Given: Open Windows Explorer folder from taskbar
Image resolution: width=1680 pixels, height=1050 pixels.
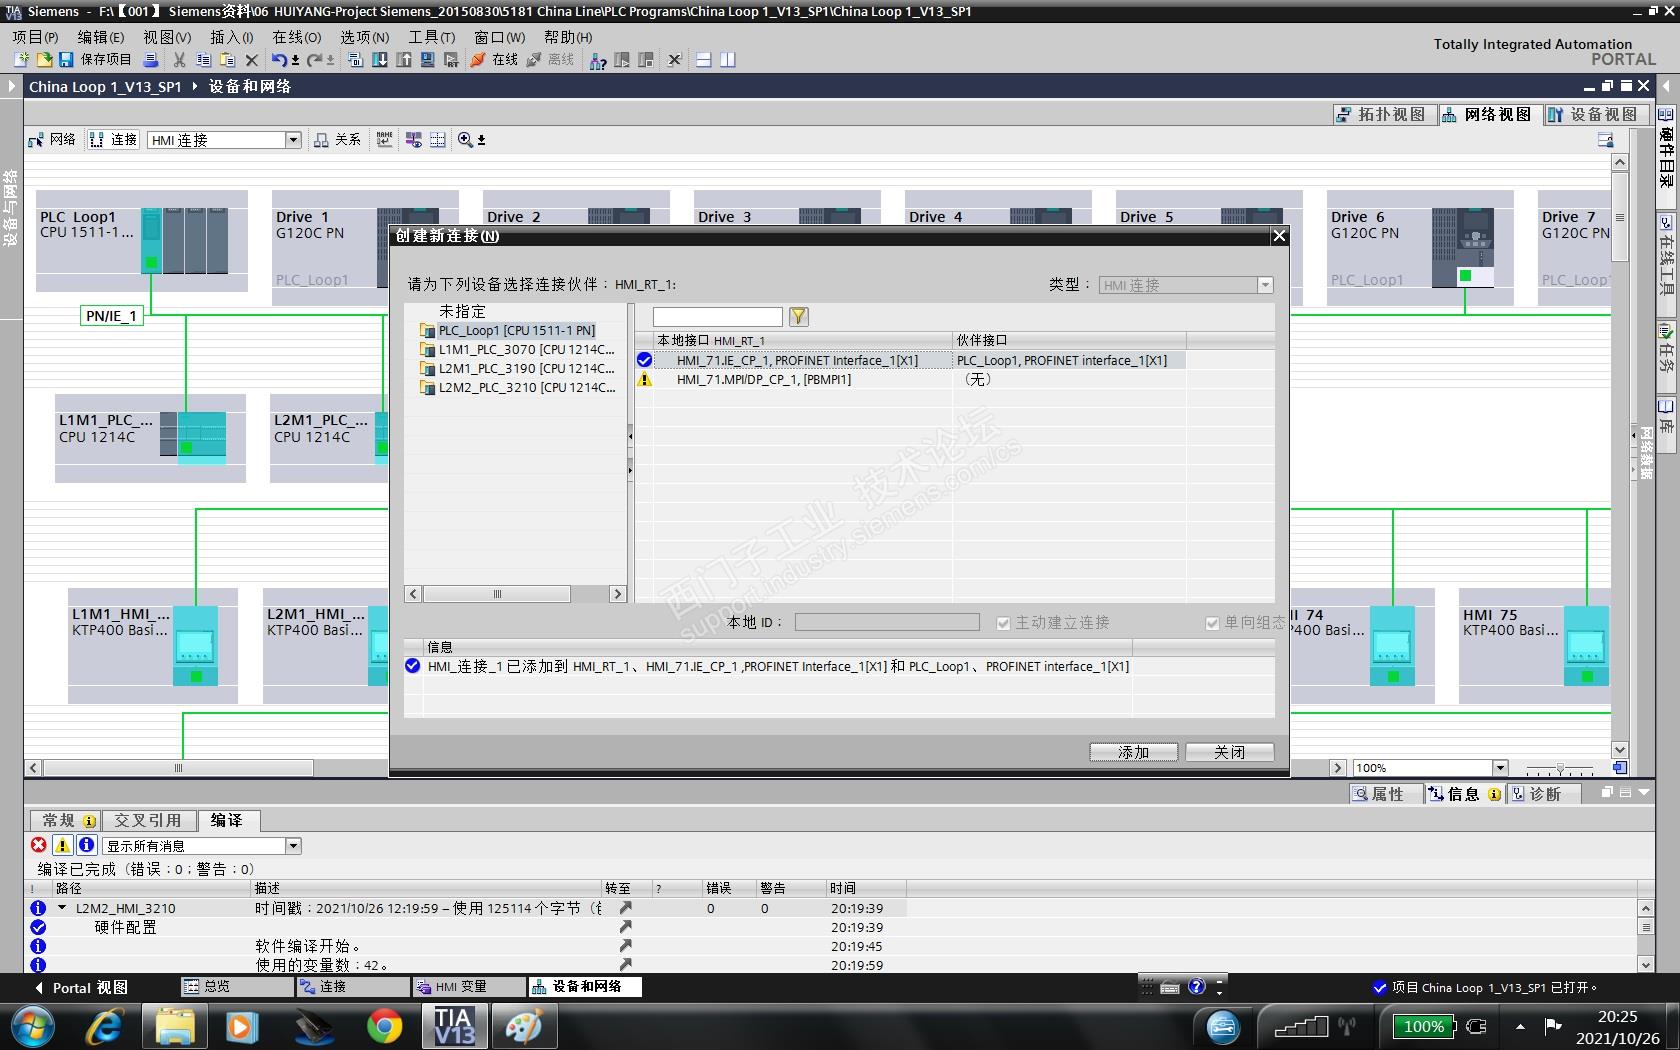Looking at the screenshot, I should pos(174,1027).
